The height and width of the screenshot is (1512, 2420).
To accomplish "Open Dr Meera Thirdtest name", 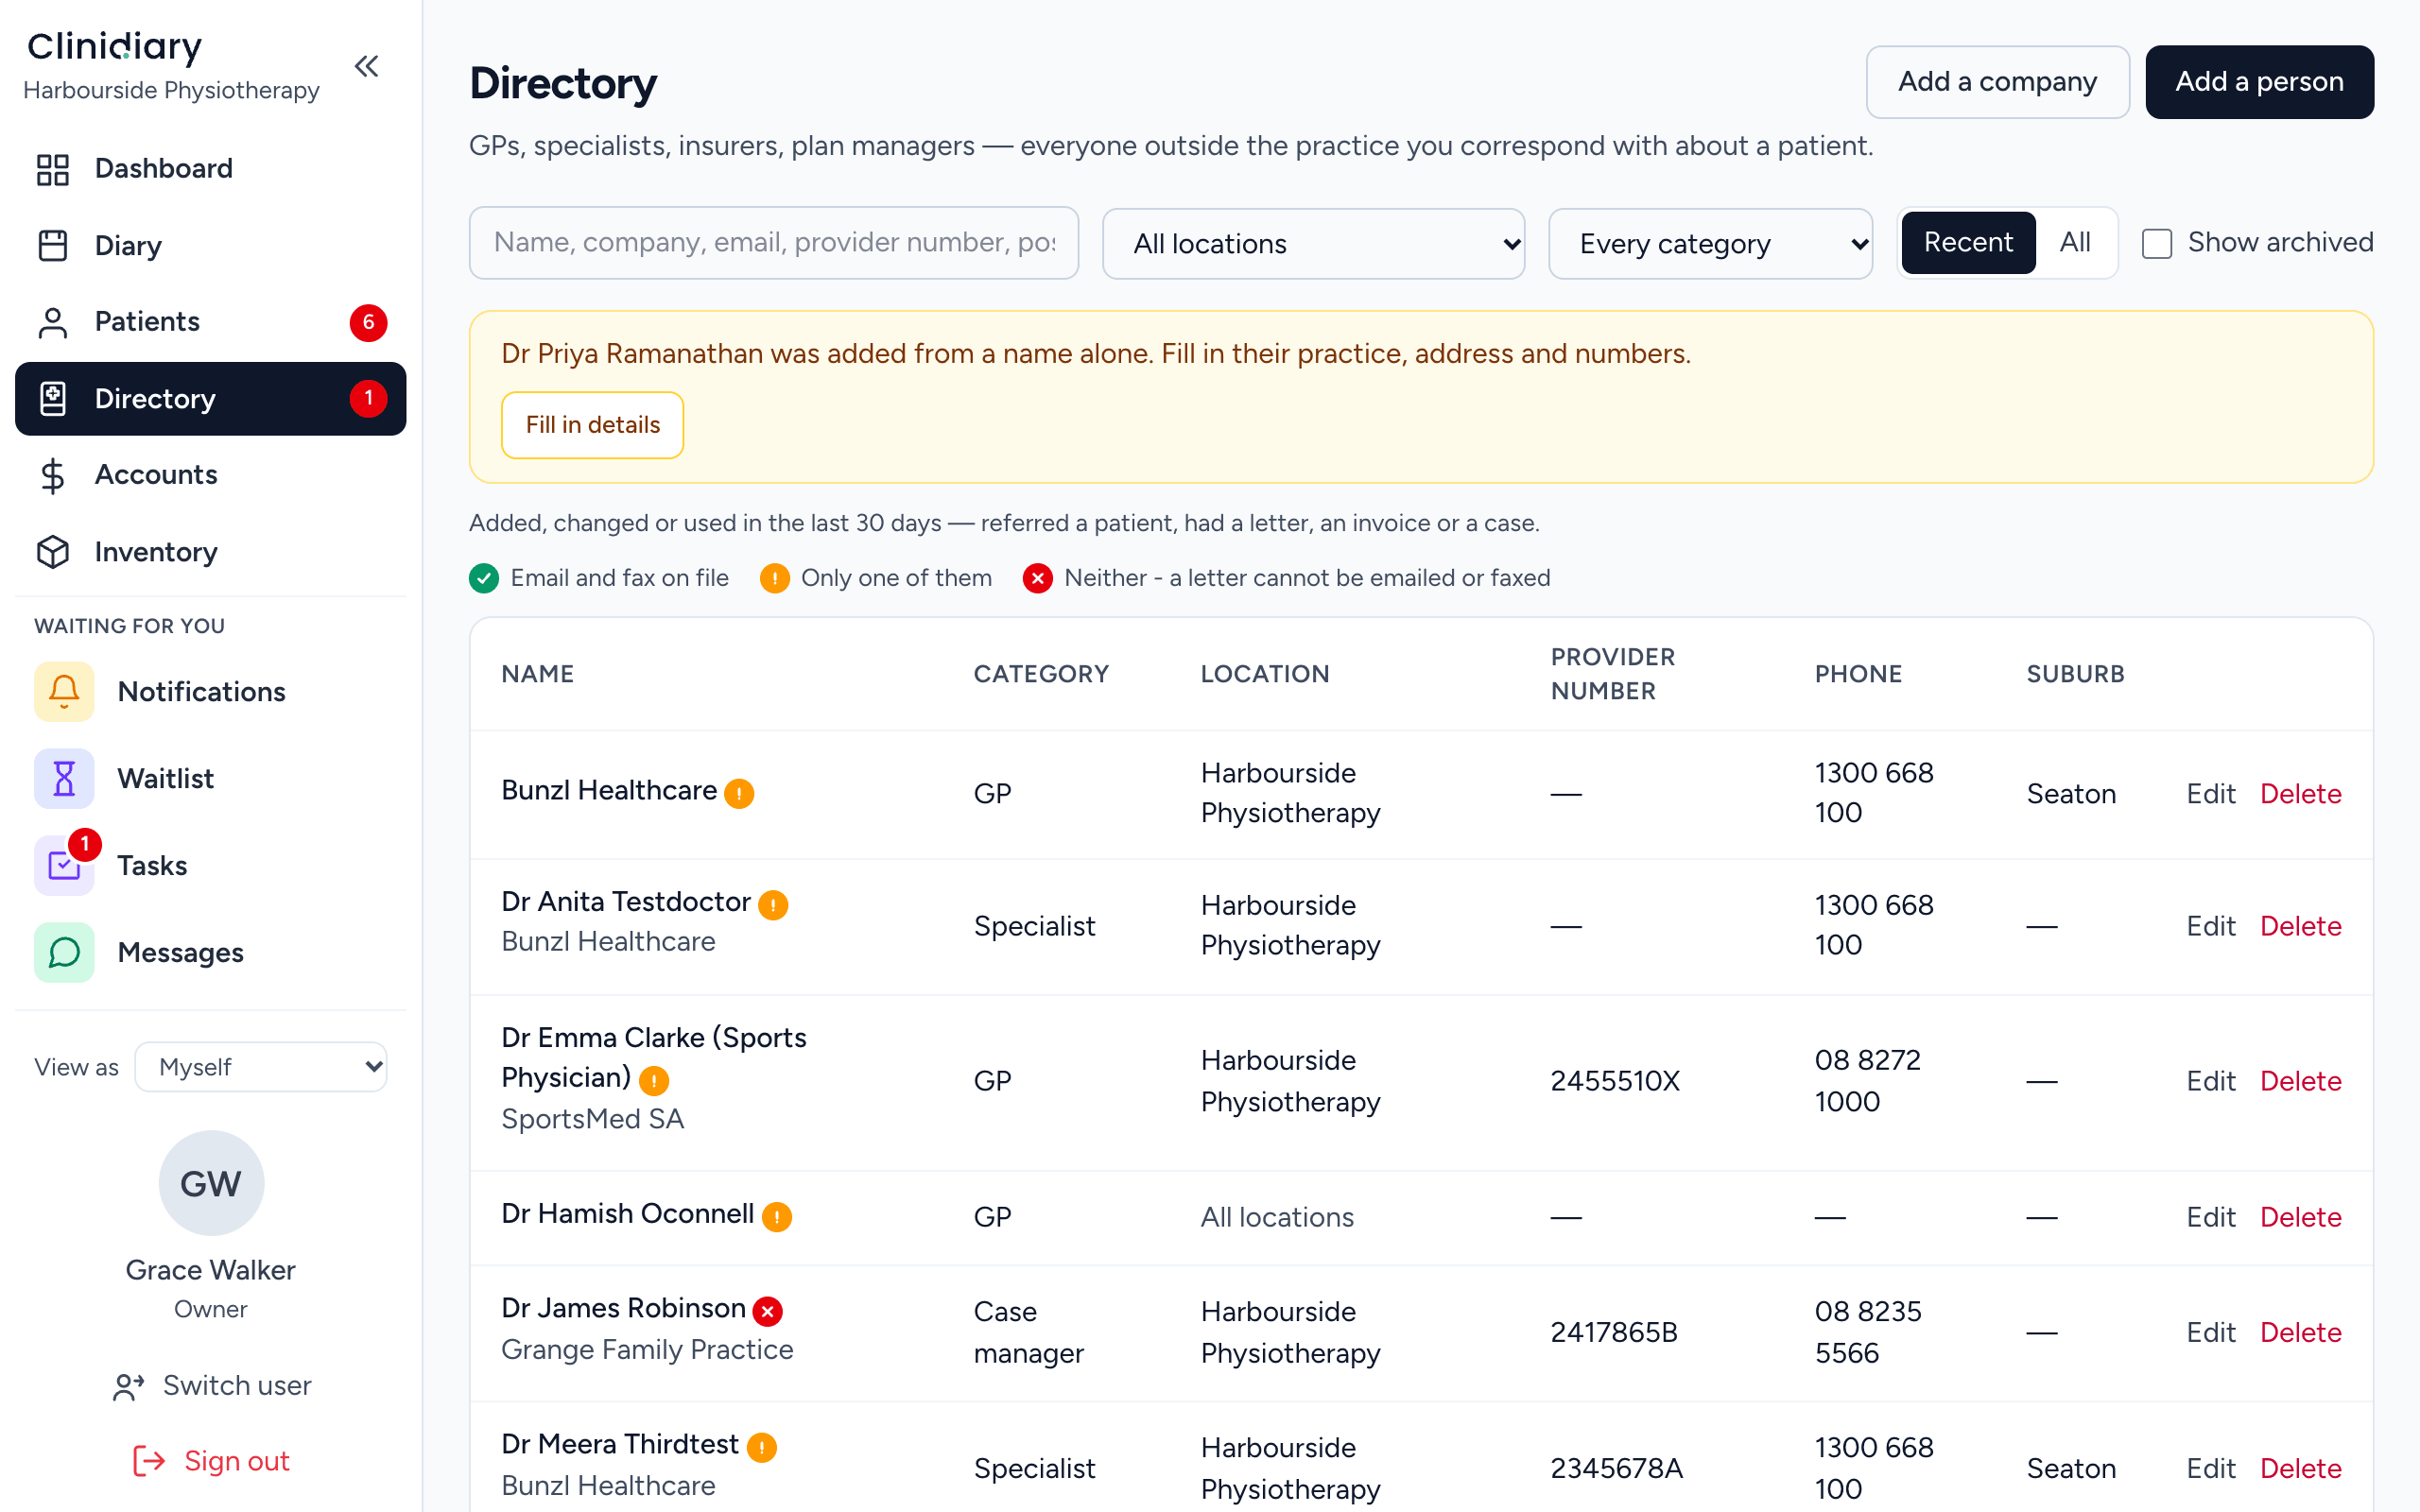I will [619, 1444].
